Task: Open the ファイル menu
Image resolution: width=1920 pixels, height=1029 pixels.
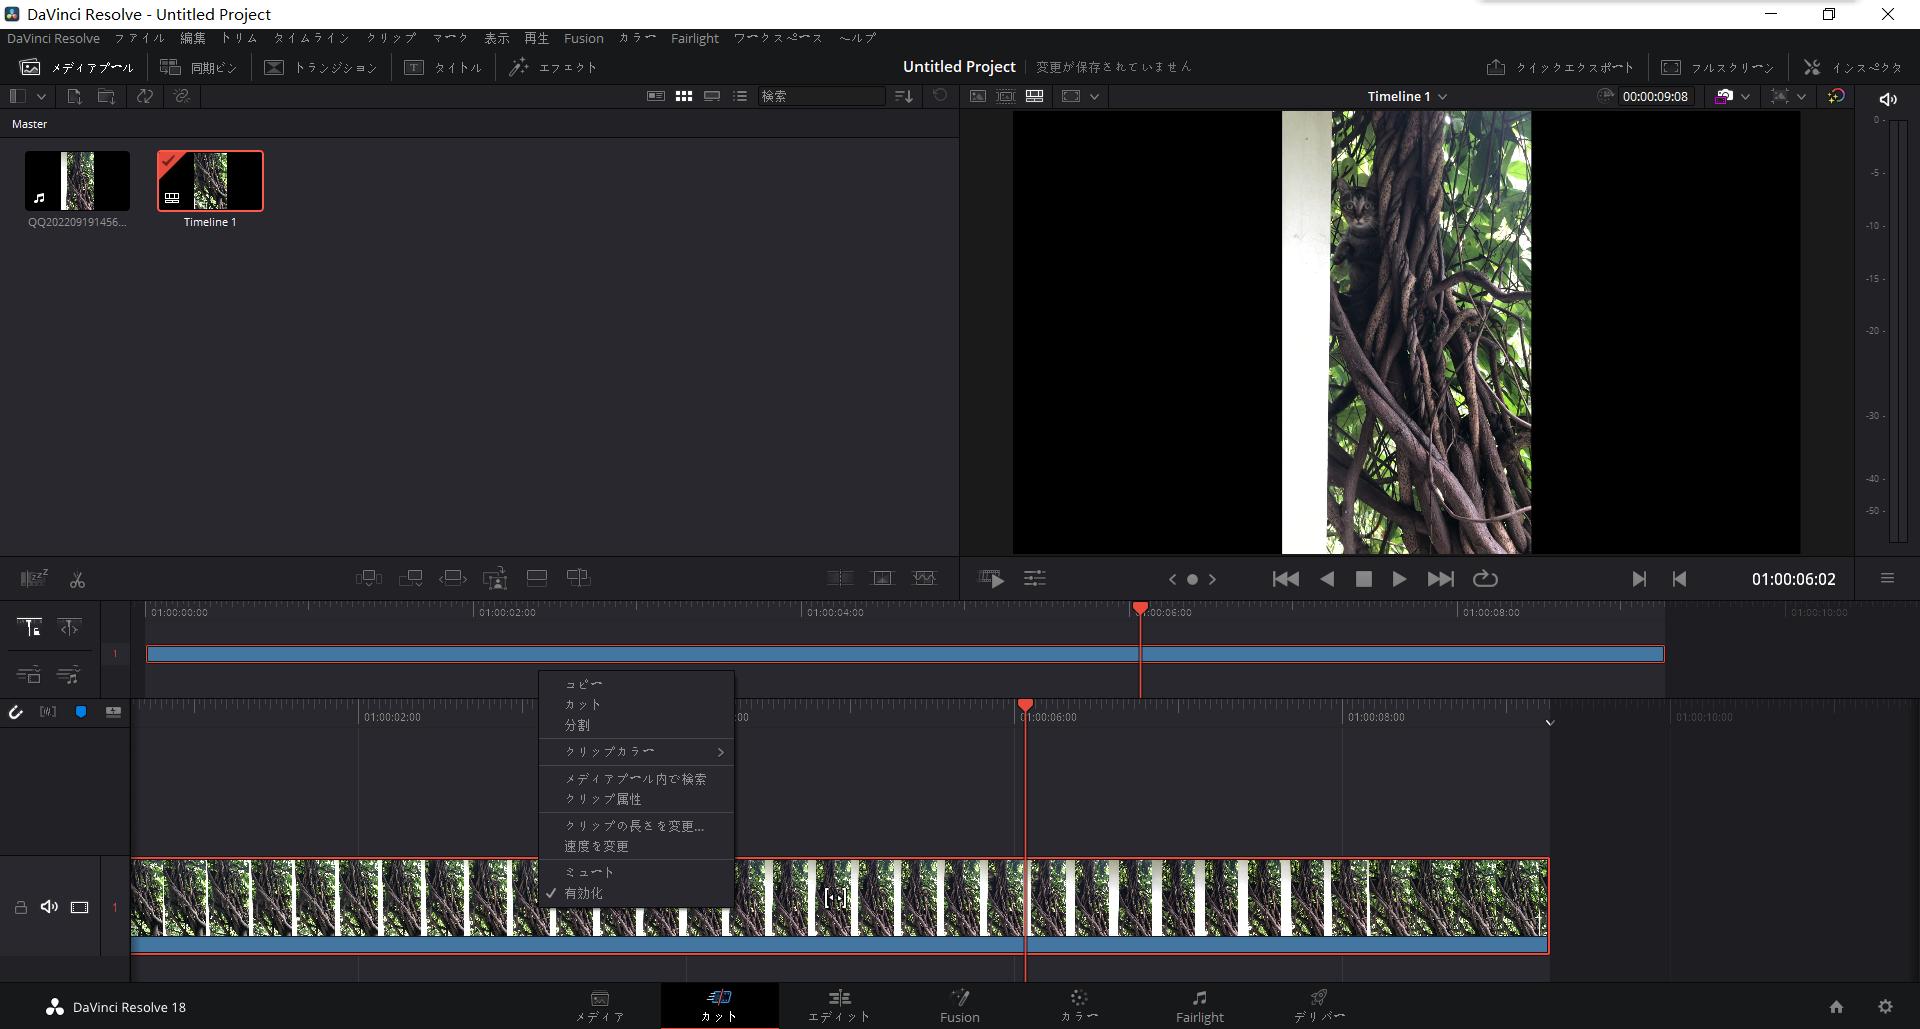Action: click(x=139, y=38)
